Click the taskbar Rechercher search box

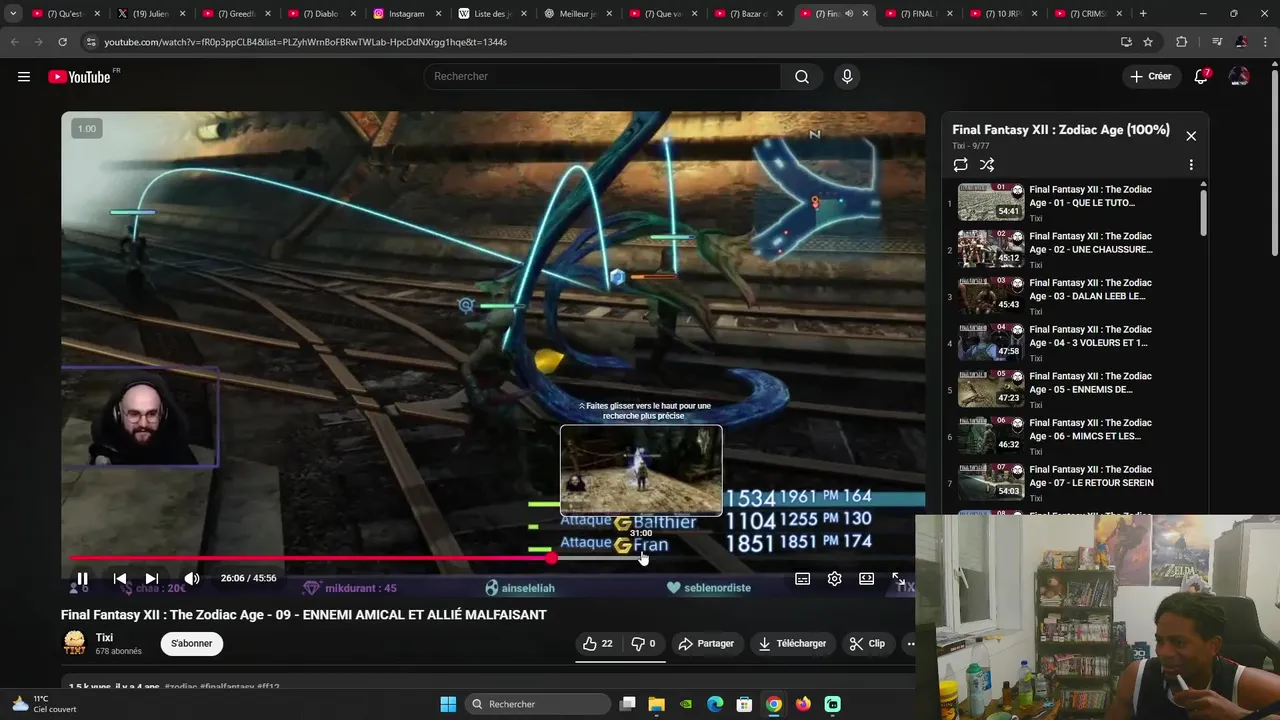coord(536,704)
